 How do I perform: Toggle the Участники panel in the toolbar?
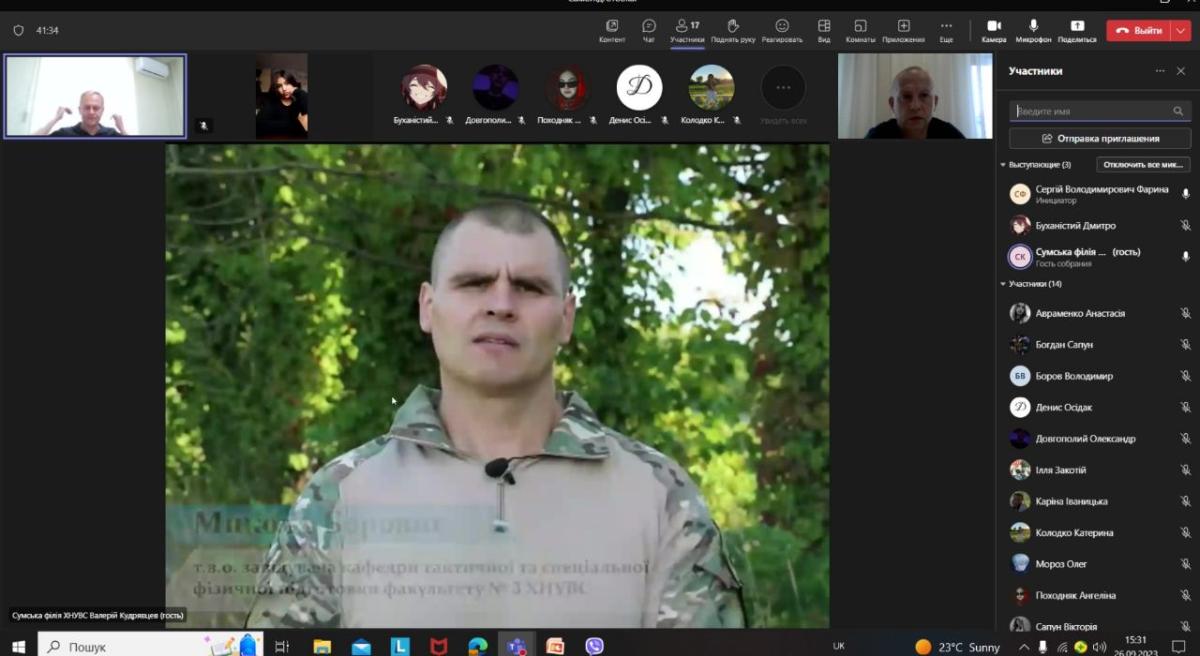(x=687, y=30)
